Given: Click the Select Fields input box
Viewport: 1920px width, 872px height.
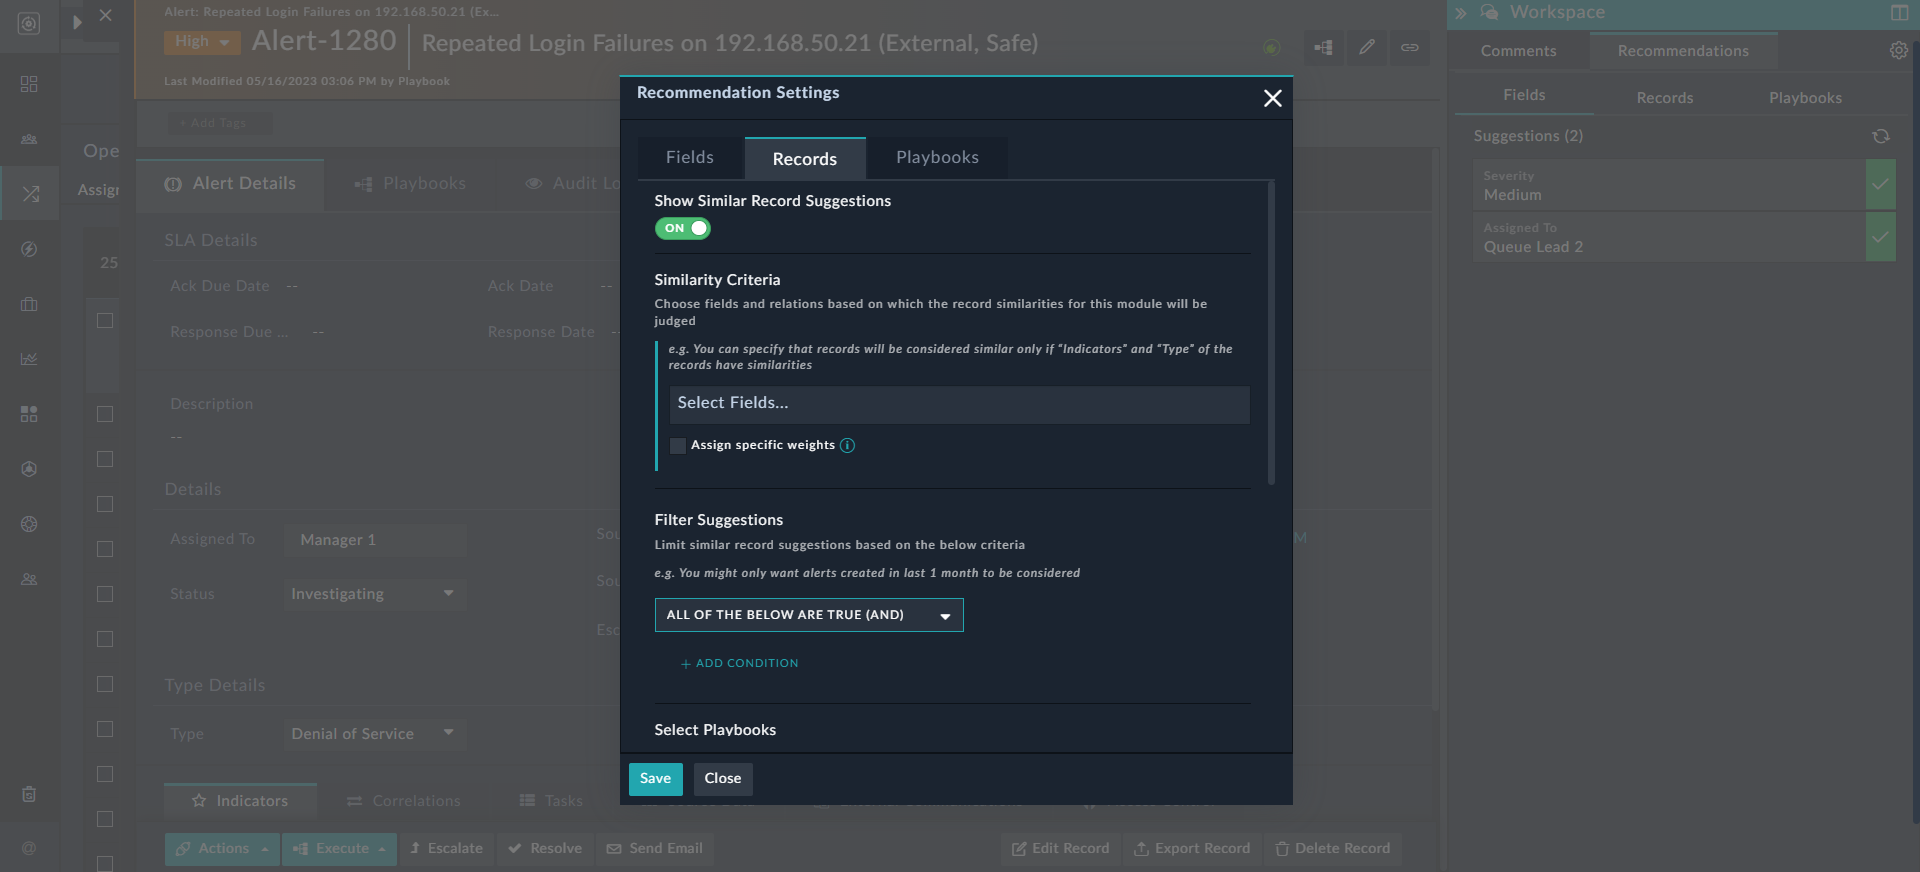Looking at the screenshot, I should [958, 403].
